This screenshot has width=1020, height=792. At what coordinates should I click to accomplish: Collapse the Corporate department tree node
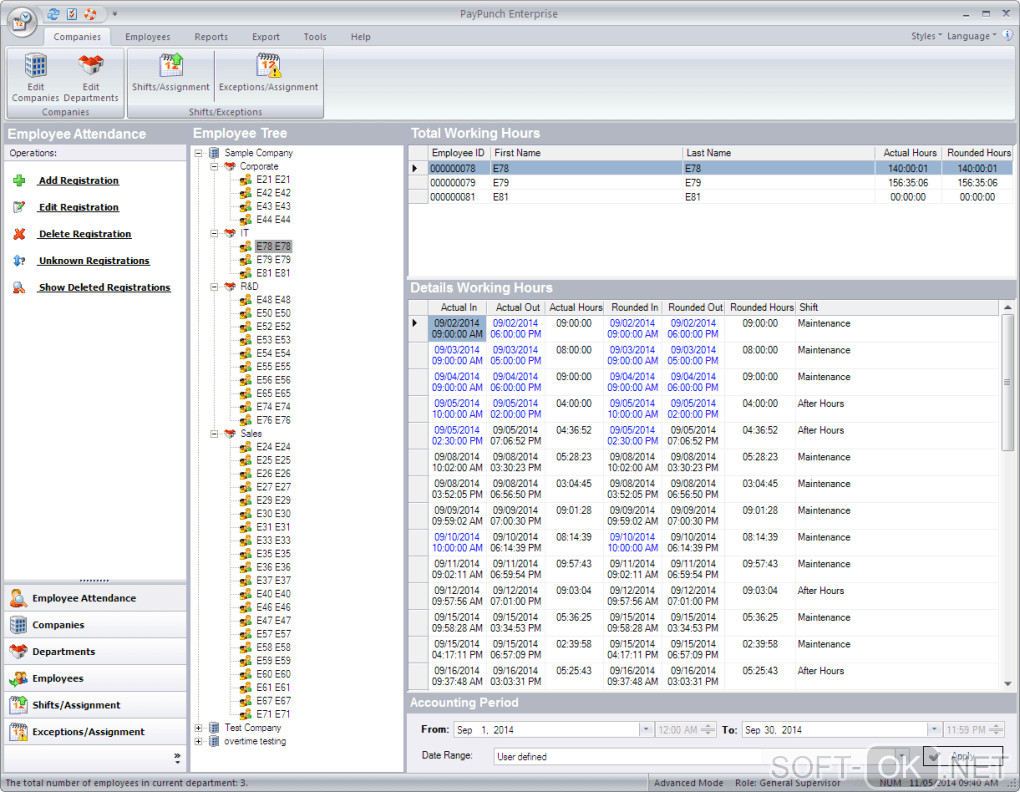[x=214, y=167]
